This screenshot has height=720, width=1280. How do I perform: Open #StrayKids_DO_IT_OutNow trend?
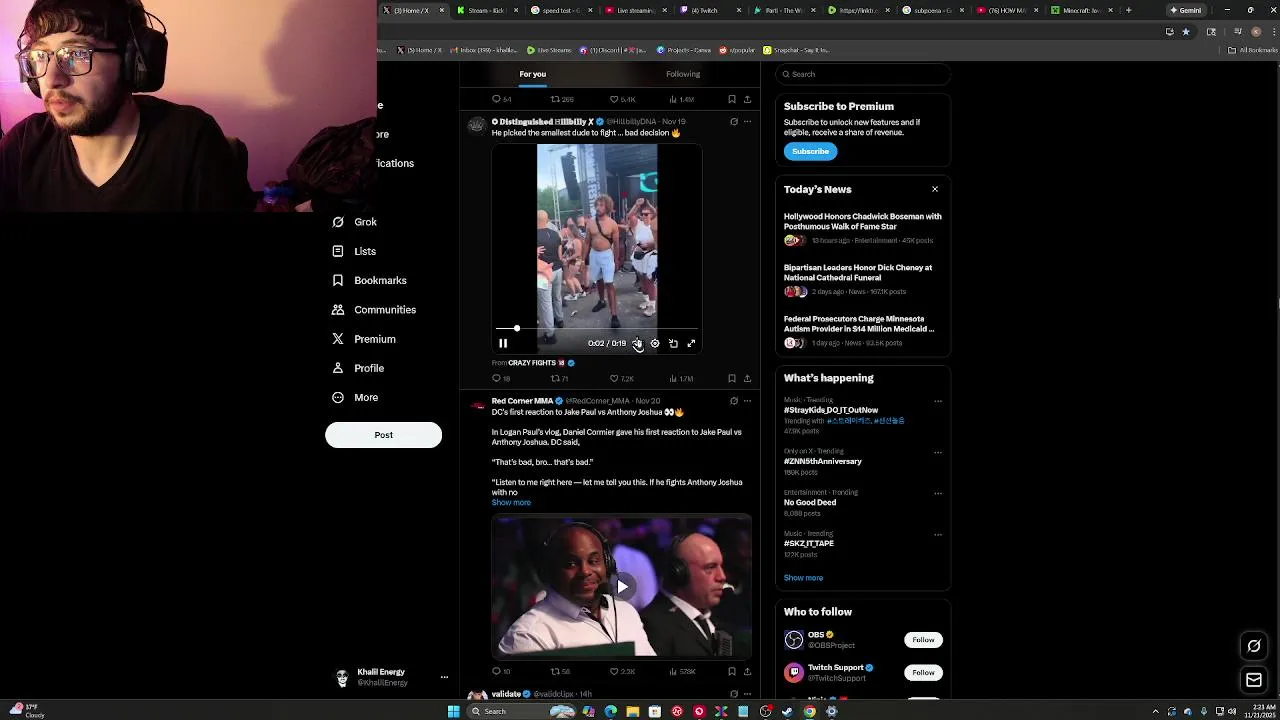point(831,410)
